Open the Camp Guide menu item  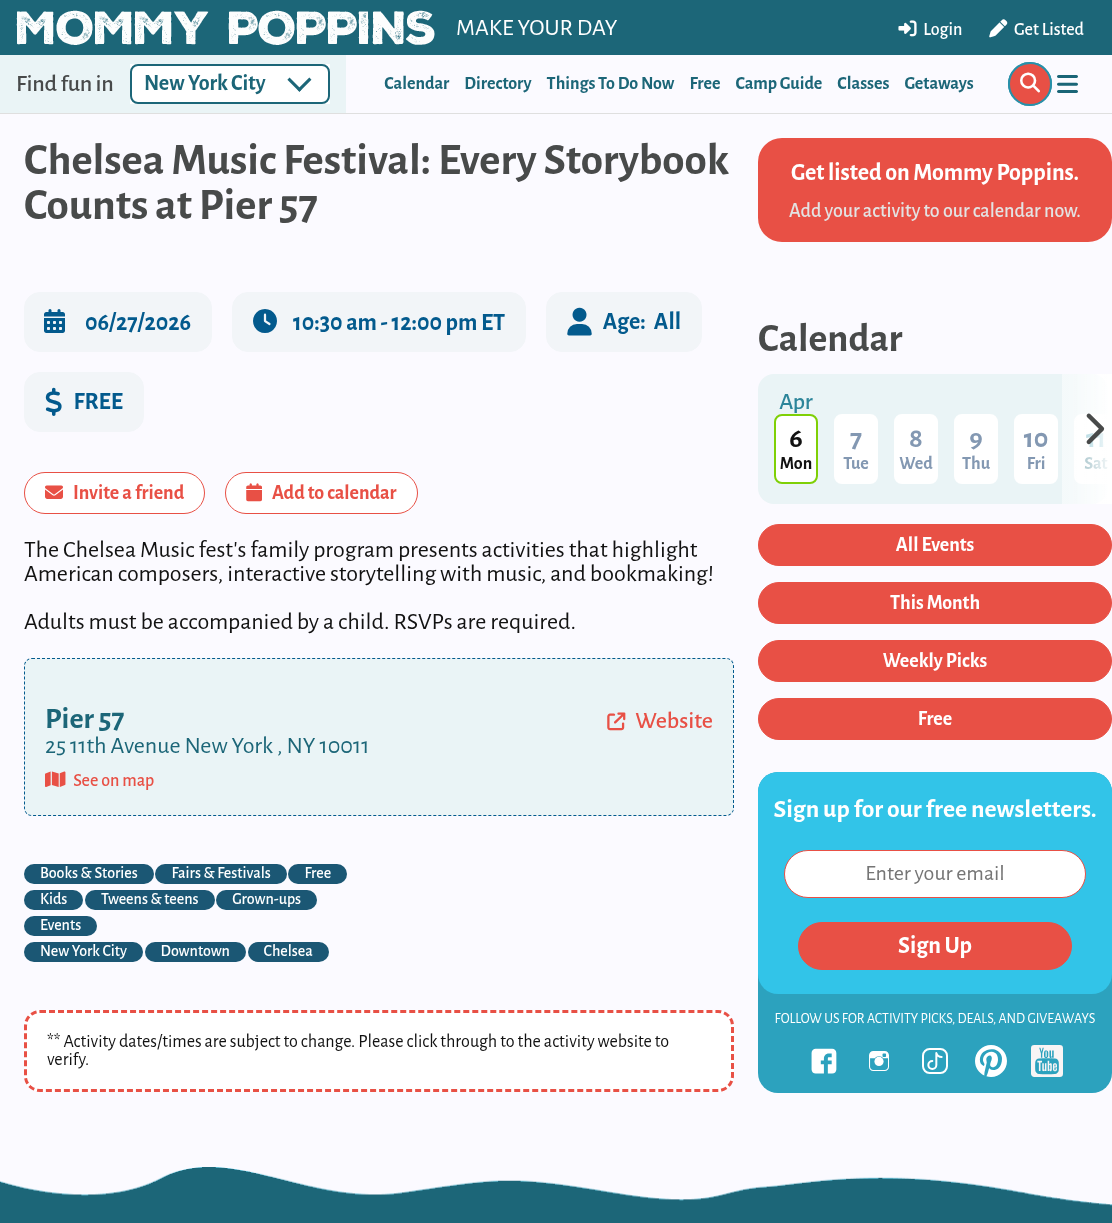(x=778, y=84)
